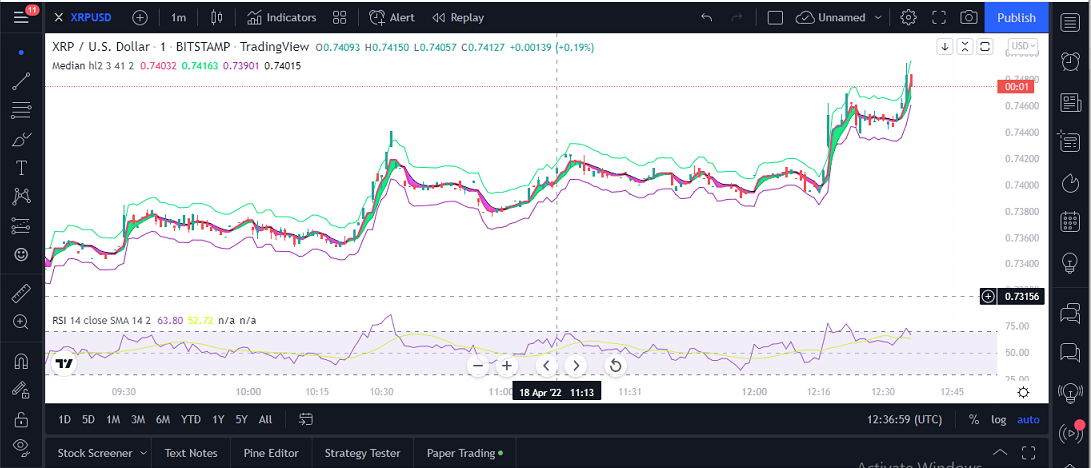
Task: Lock all drawing tools
Action: coord(21,419)
